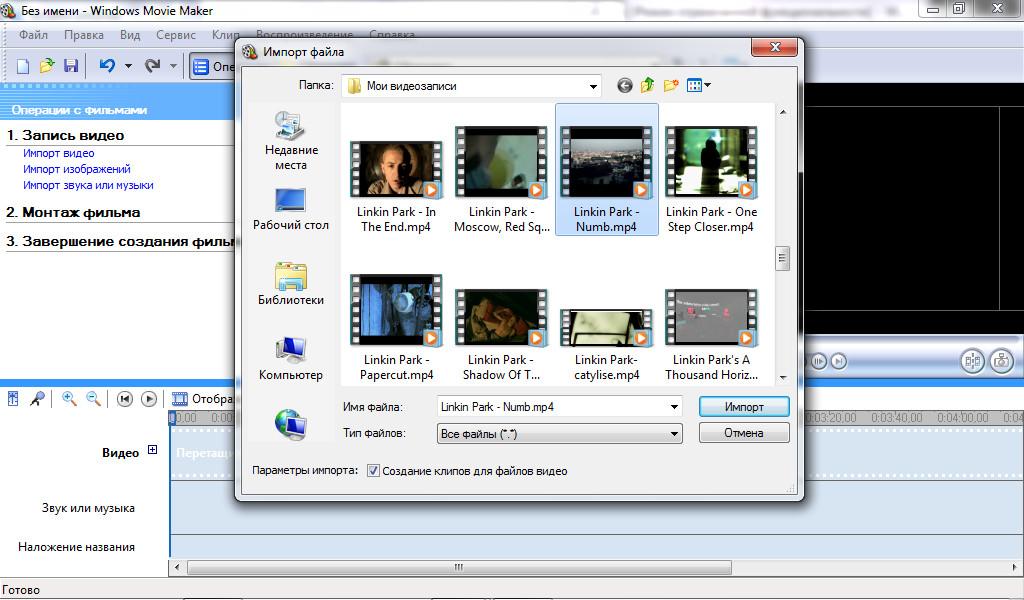Image resolution: width=1024 pixels, height=600 pixels.
Task: Click the timeline horizontal scrollbar thumb
Action: click(x=458, y=567)
